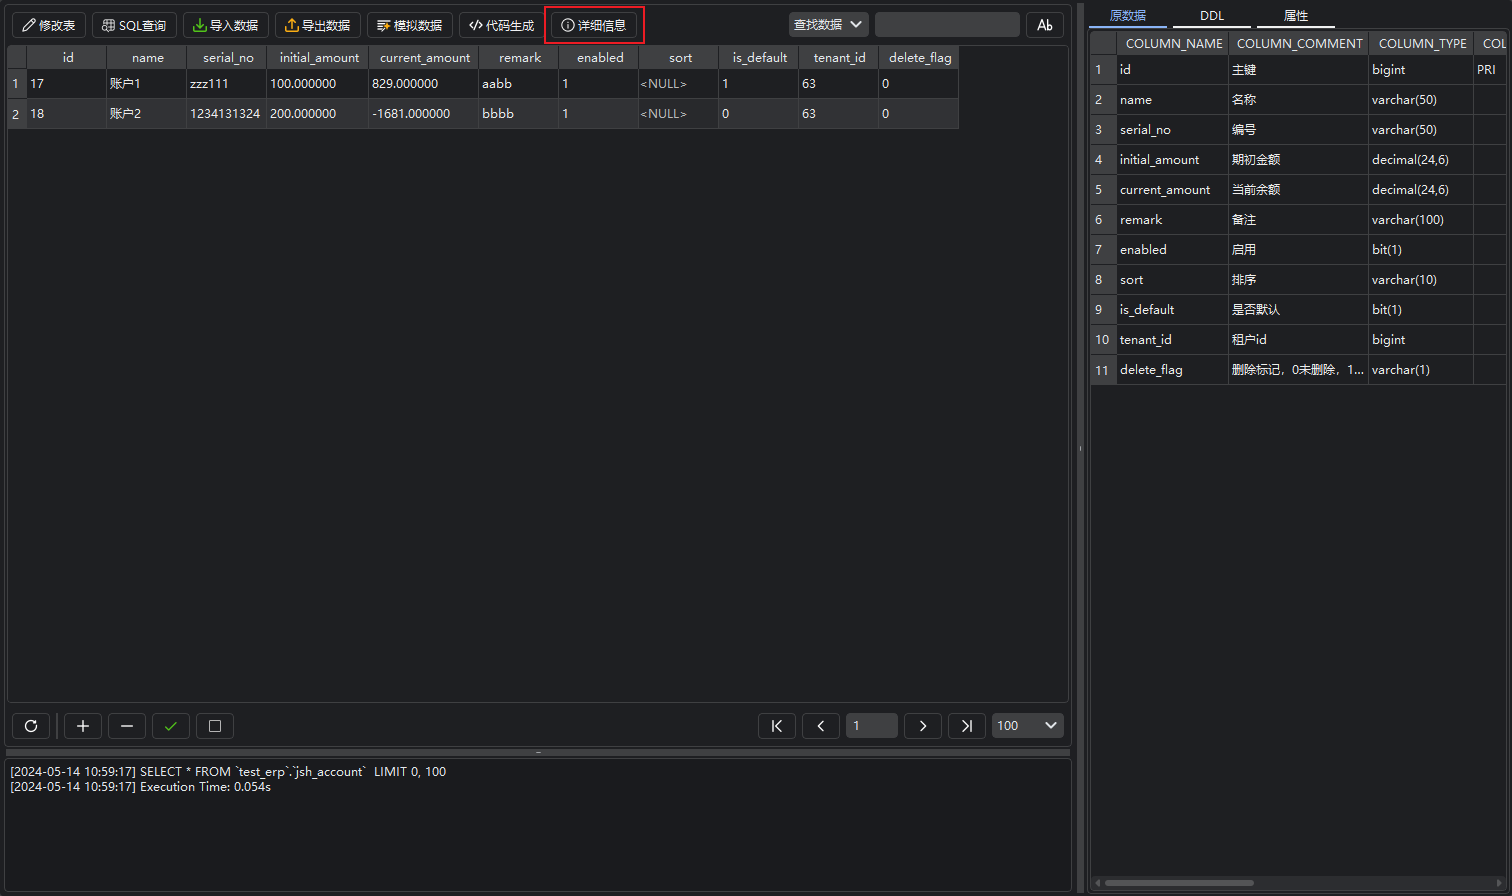Expand the page size 100 dropdown
1512x896 pixels.
[x=1027, y=726]
